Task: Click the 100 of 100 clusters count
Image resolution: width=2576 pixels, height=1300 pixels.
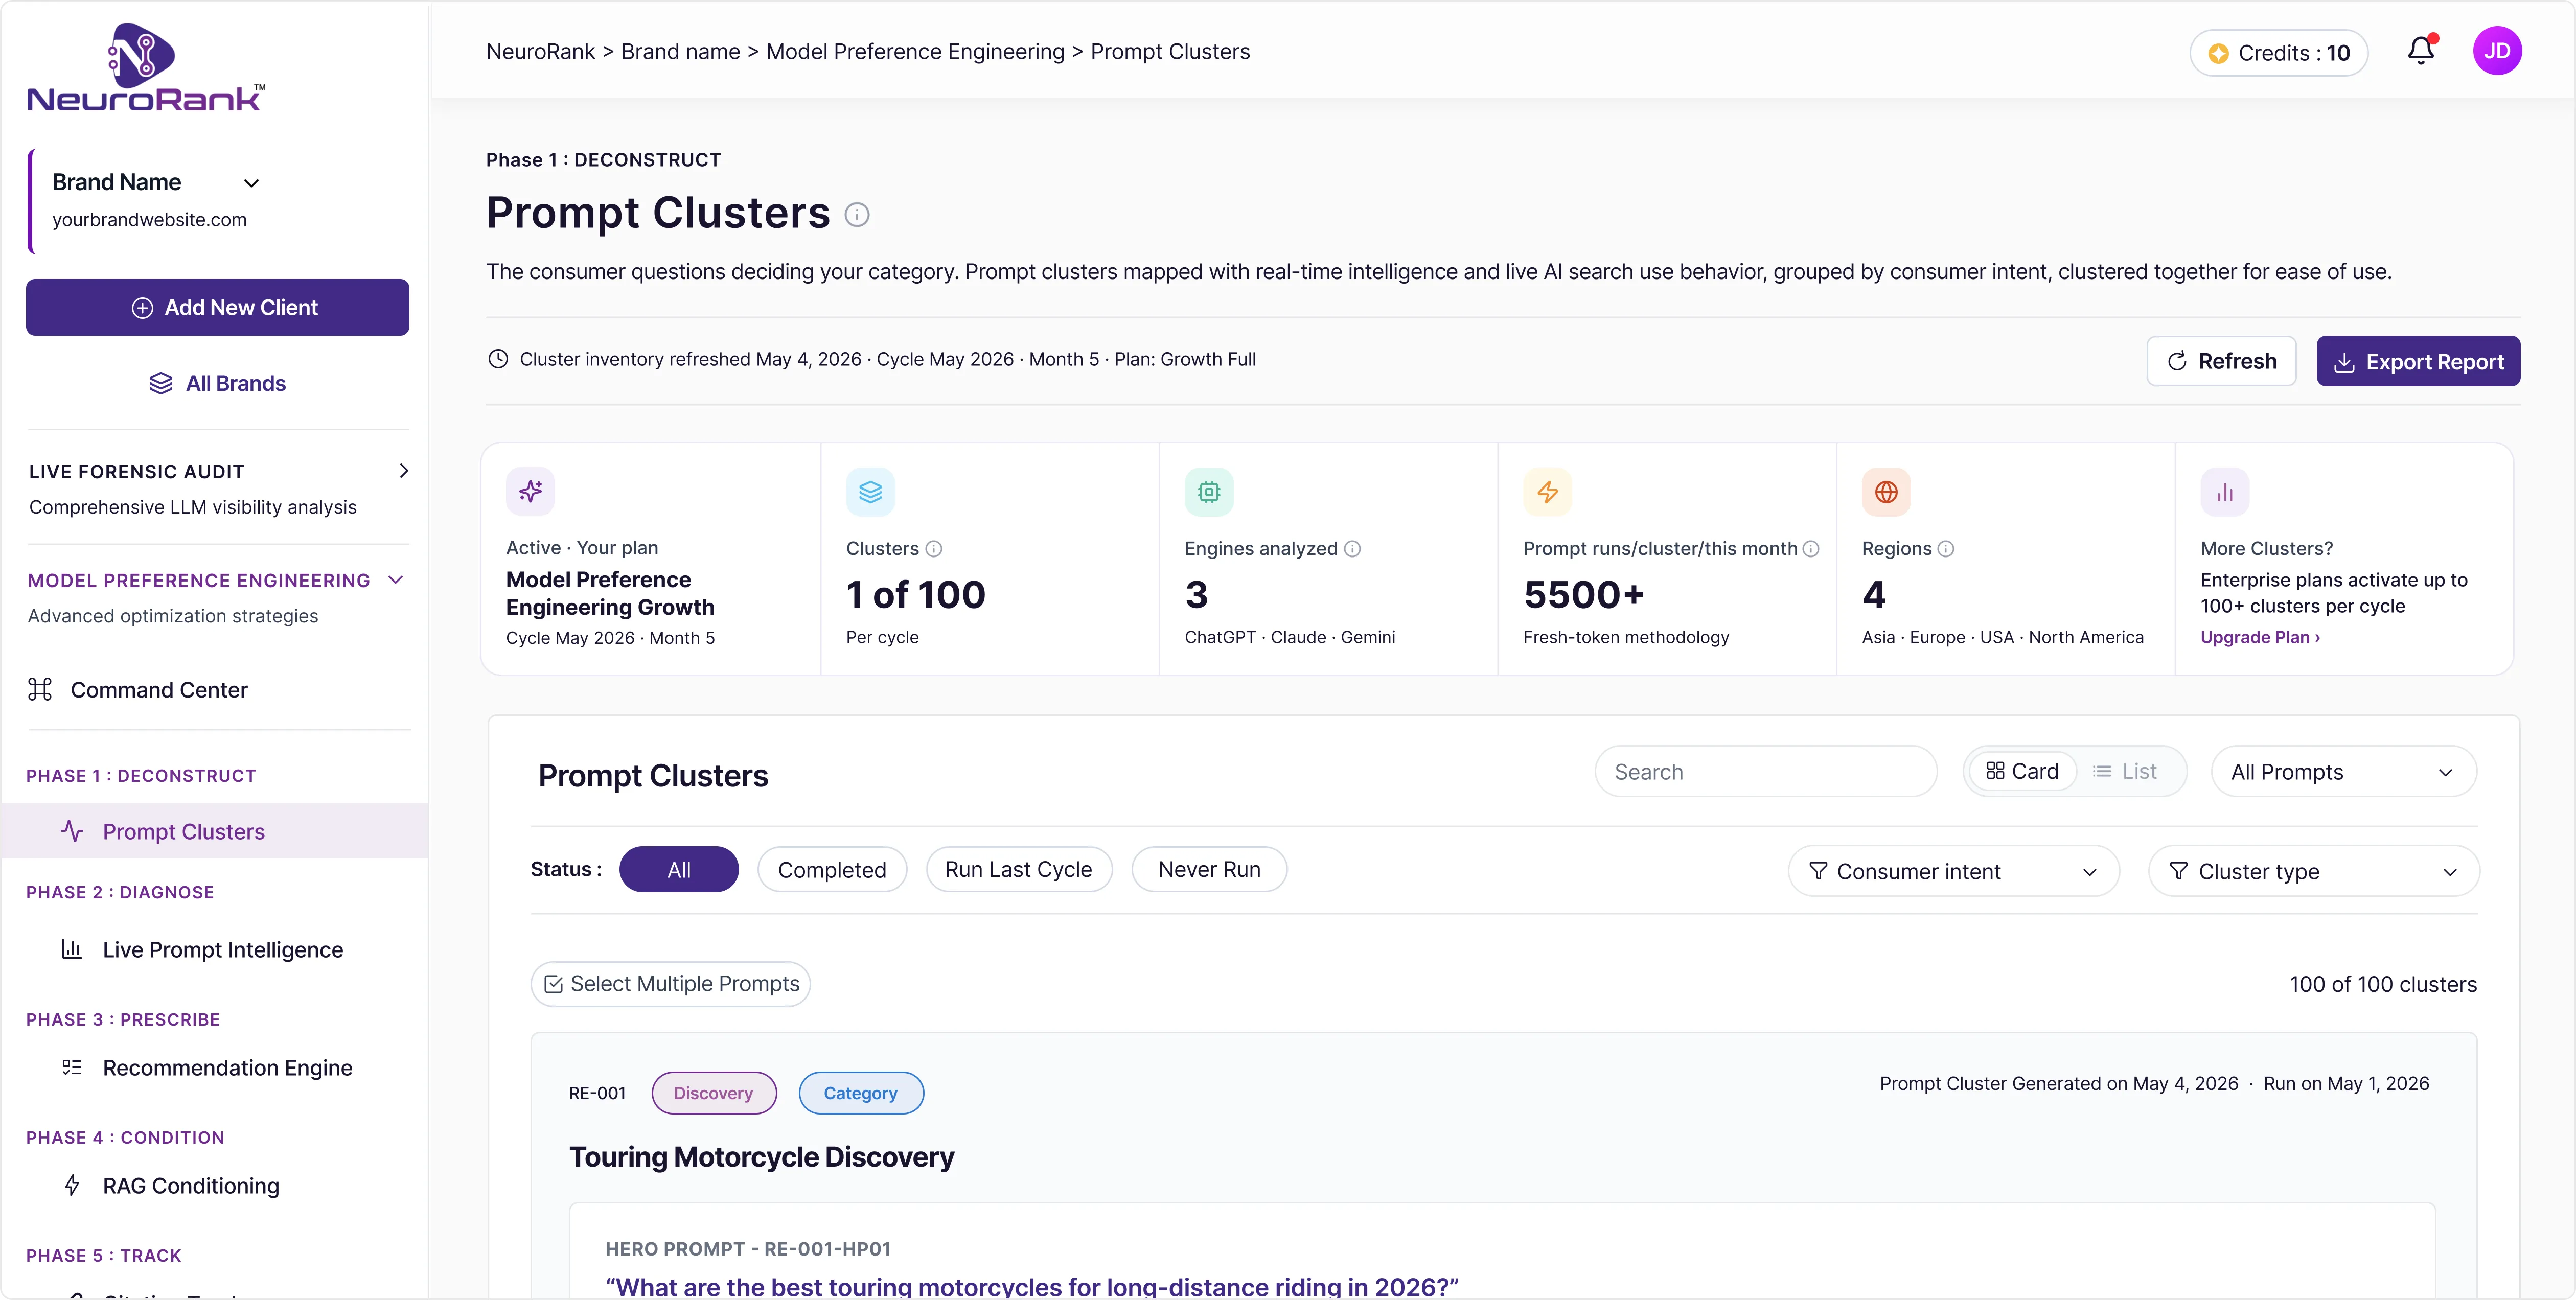Action: pos(2383,984)
